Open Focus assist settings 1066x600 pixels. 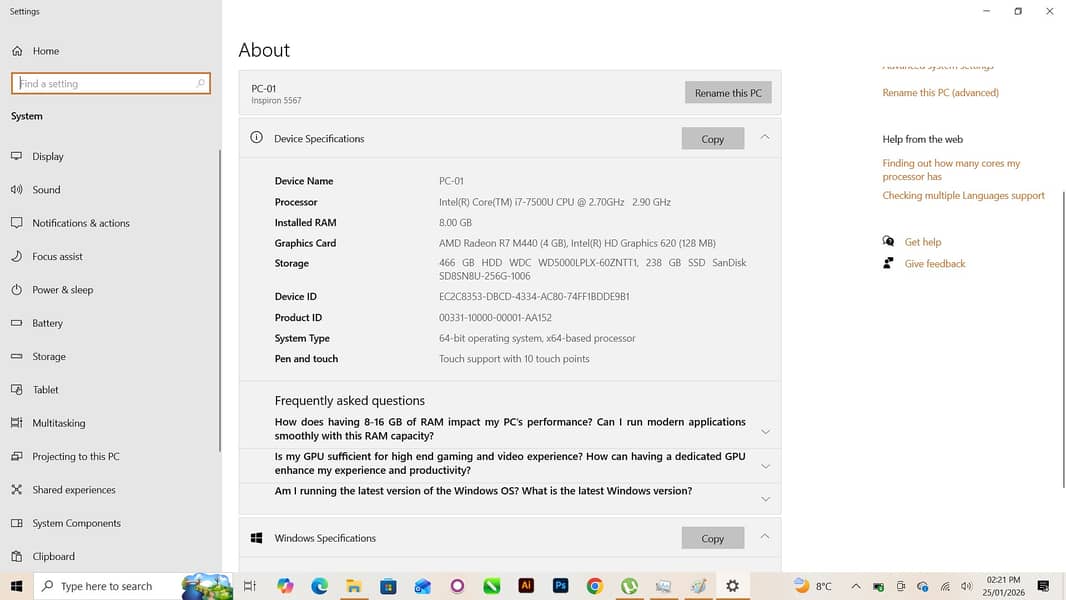57,257
